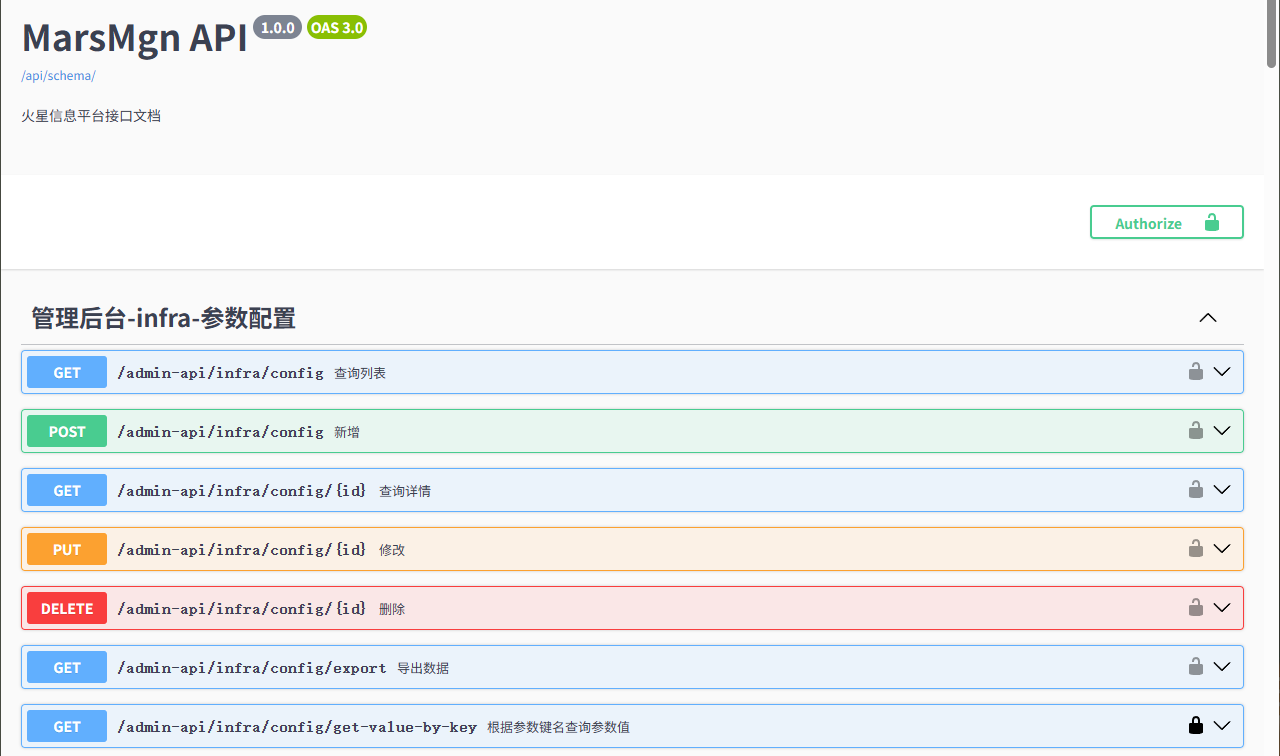Click lock icon on PUT config/{id} 修改 row

pos(1195,549)
